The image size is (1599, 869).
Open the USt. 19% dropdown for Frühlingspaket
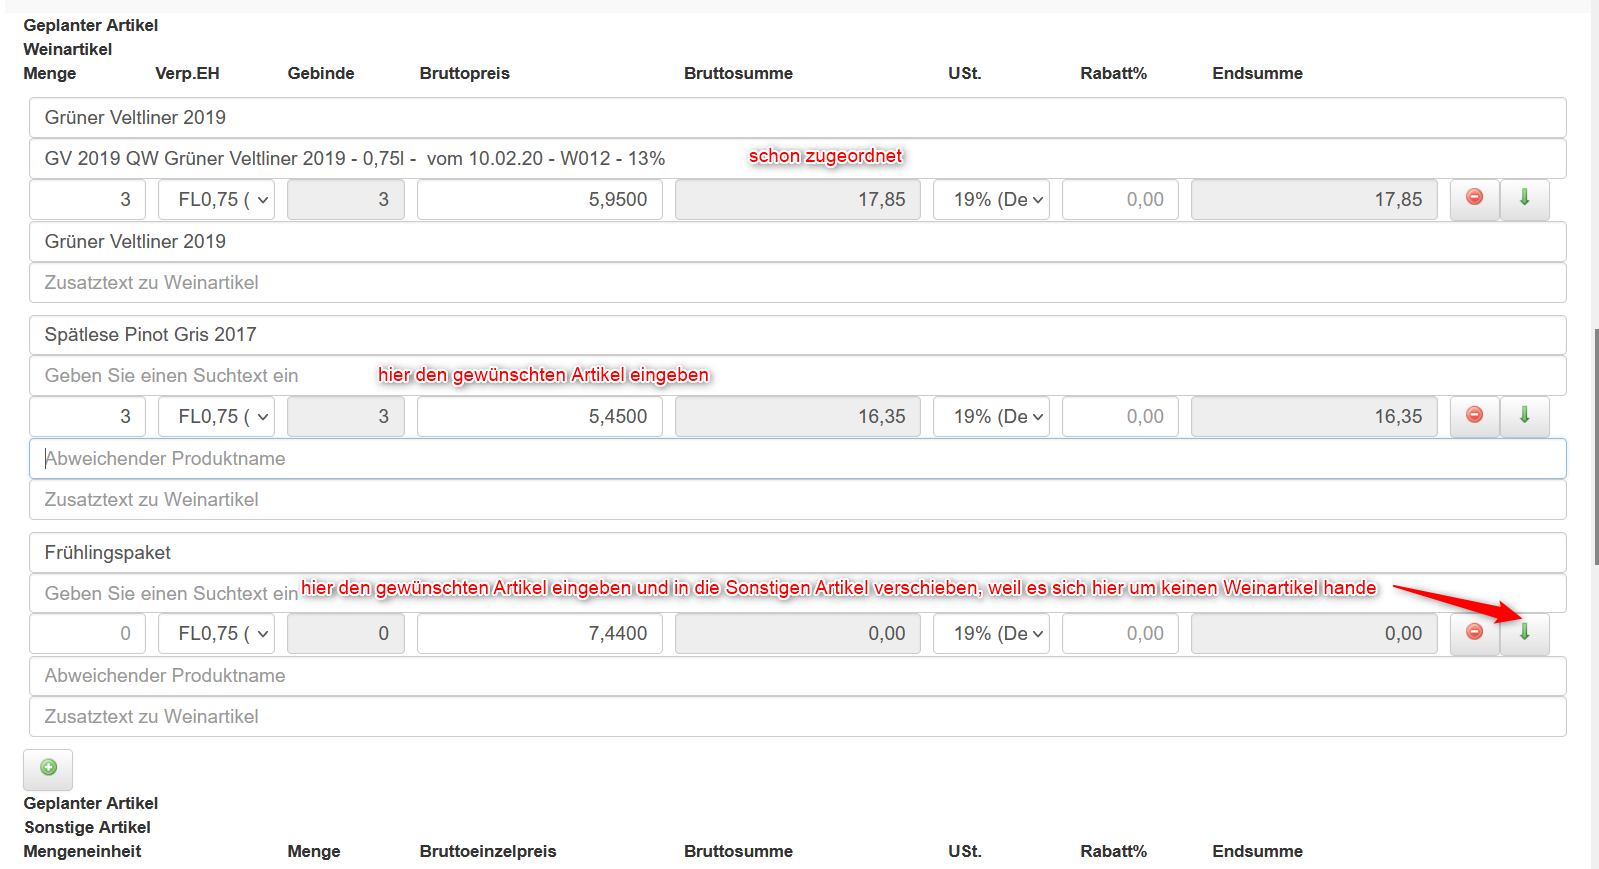click(x=991, y=634)
